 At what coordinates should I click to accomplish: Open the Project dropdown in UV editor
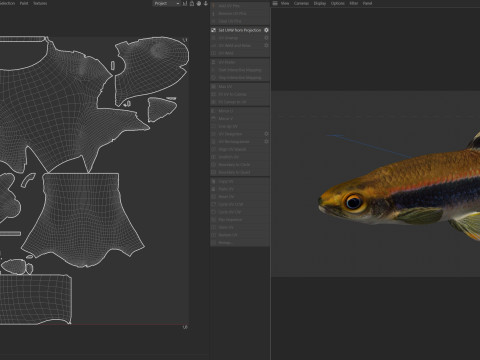pyautogui.click(x=167, y=3)
